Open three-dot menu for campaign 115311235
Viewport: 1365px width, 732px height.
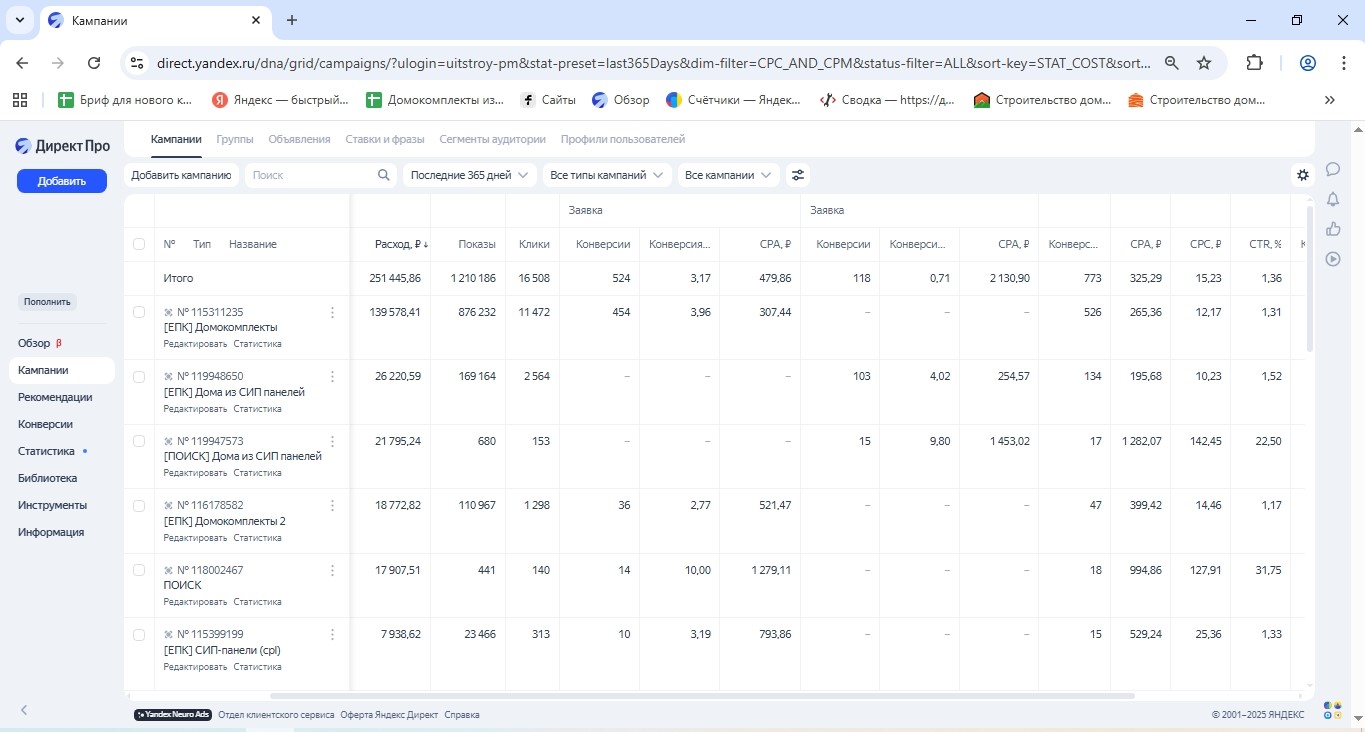pos(333,312)
